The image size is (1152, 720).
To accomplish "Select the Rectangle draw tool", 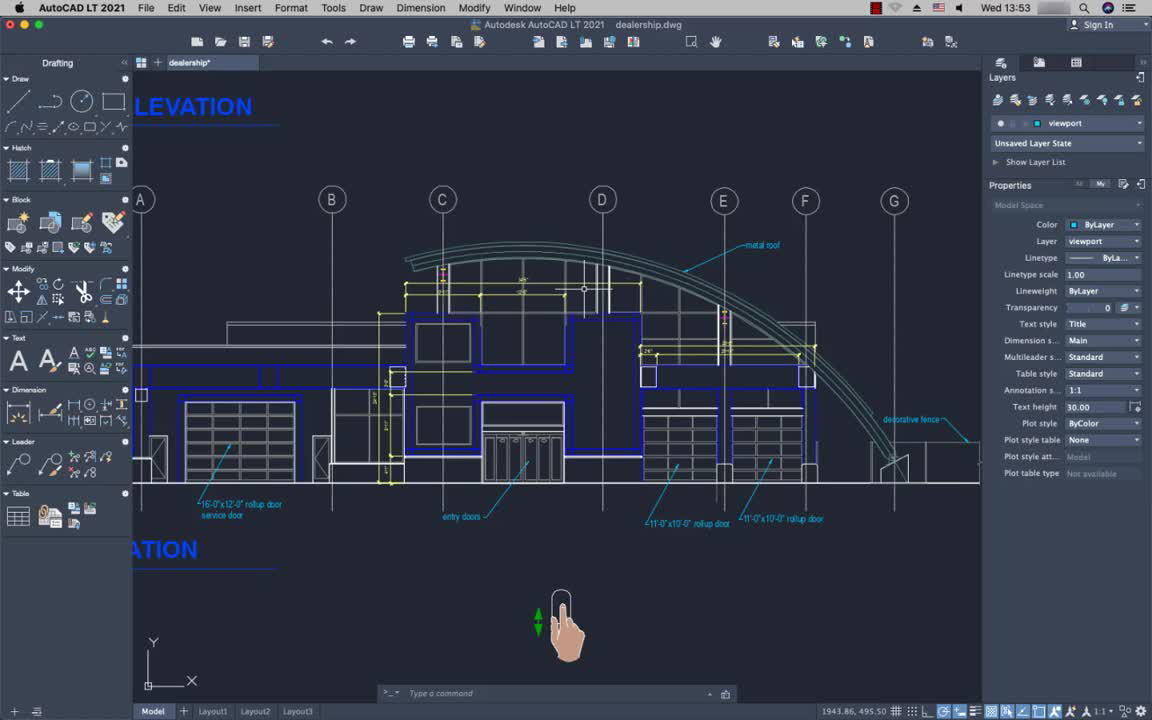I will pyautogui.click(x=113, y=101).
